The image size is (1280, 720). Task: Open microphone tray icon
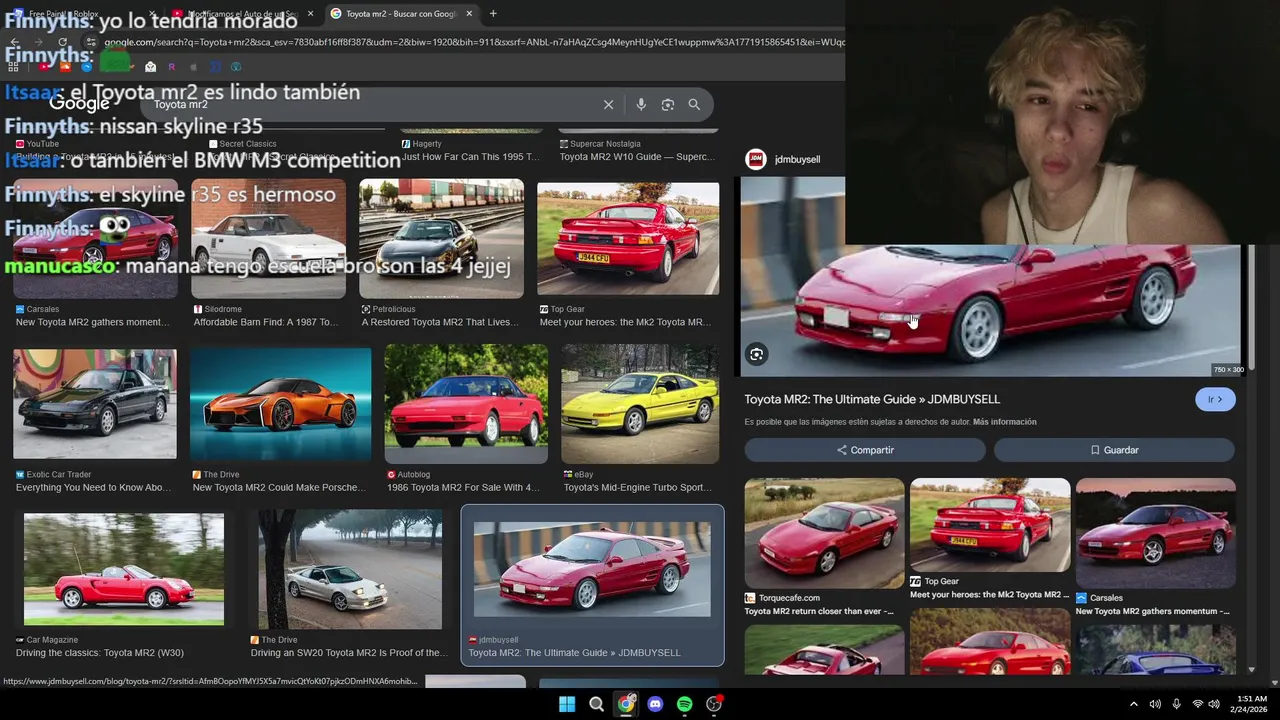click(x=1176, y=704)
